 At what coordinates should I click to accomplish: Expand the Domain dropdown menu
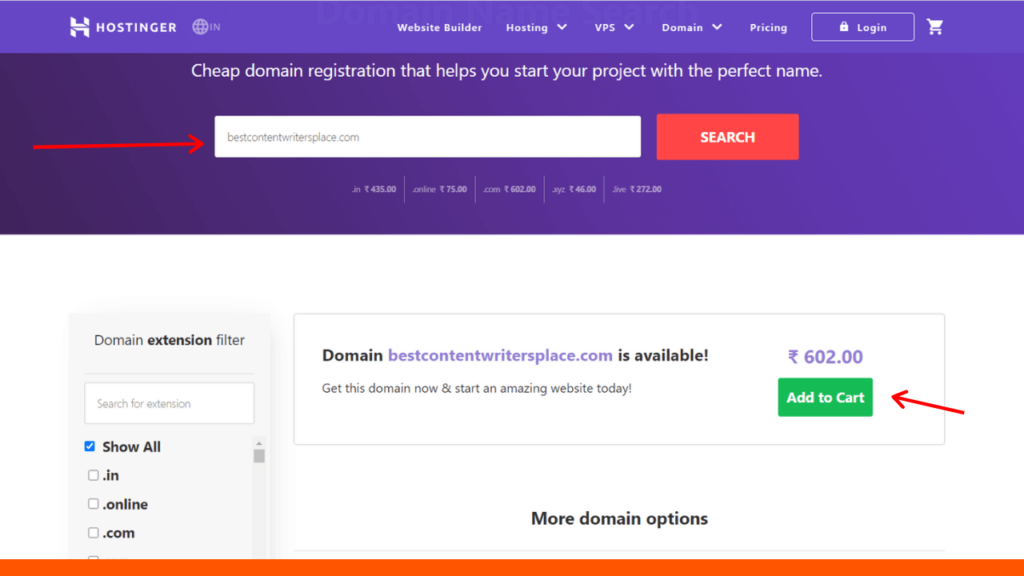tap(692, 27)
